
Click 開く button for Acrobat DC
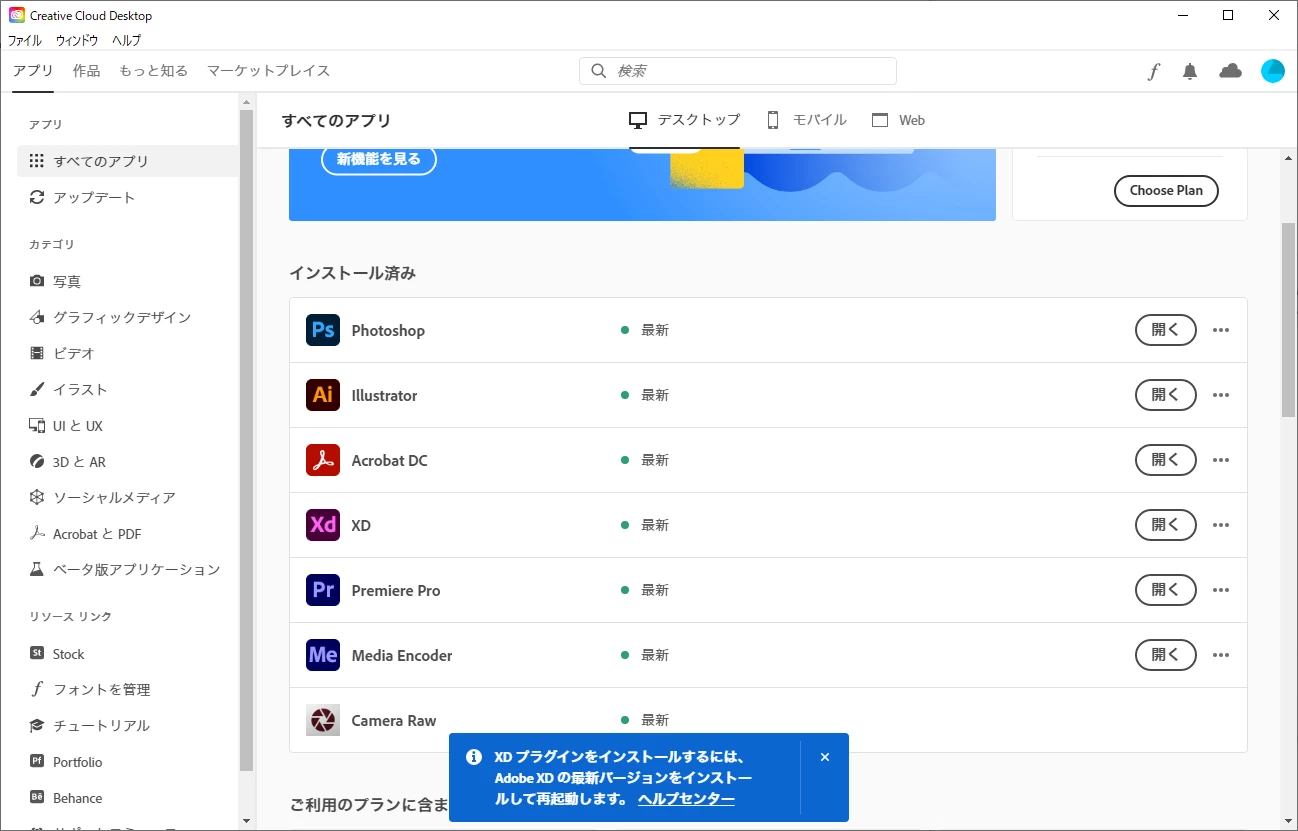coord(1166,460)
